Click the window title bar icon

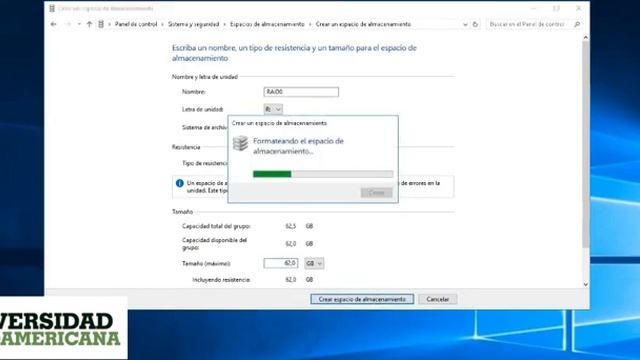52,8
